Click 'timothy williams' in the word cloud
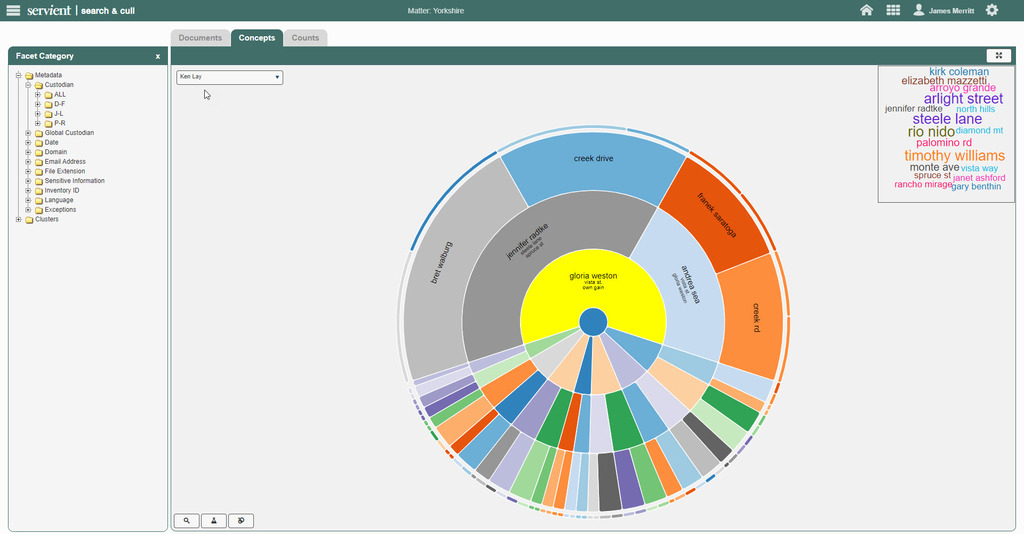The height and width of the screenshot is (534, 1024). pyautogui.click(x=954, y=156)
